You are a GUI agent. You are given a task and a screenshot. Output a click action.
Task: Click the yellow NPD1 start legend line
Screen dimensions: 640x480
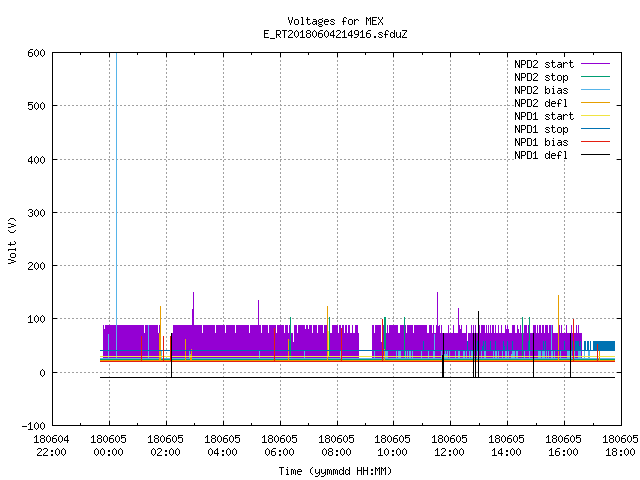pyautogui.click(x=596, y=116)
